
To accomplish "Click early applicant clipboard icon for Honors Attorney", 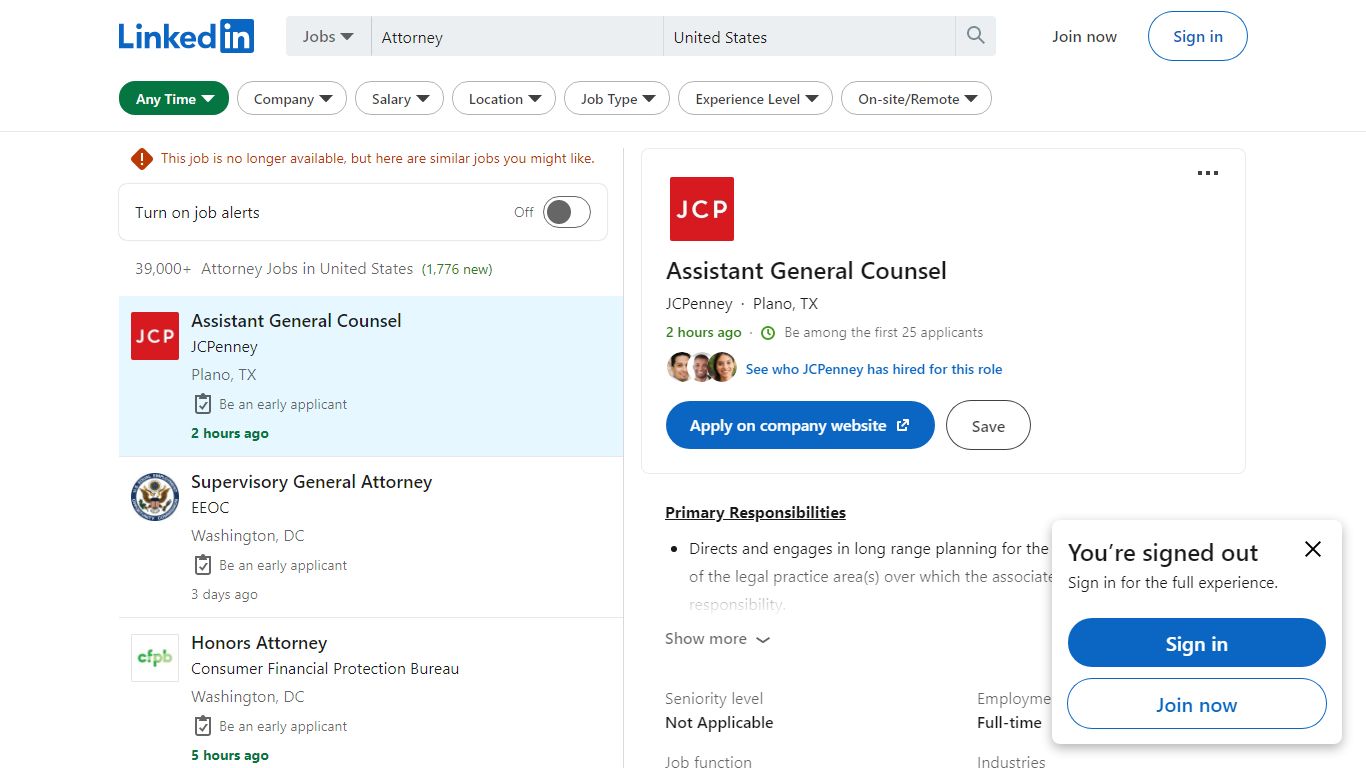I will point(202,726).
